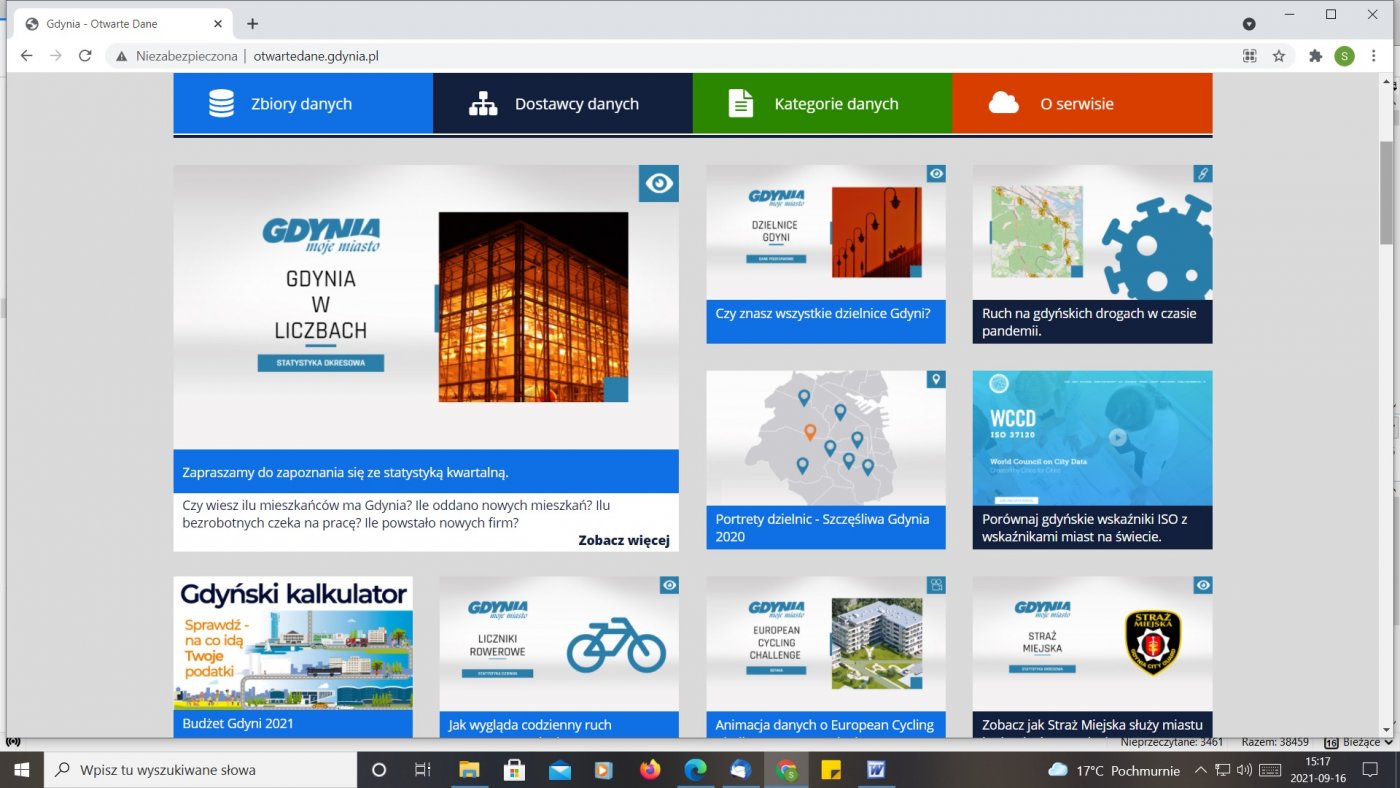
Task: Open the Chrome three-dot menu
Action: [x=1373, y=56]
